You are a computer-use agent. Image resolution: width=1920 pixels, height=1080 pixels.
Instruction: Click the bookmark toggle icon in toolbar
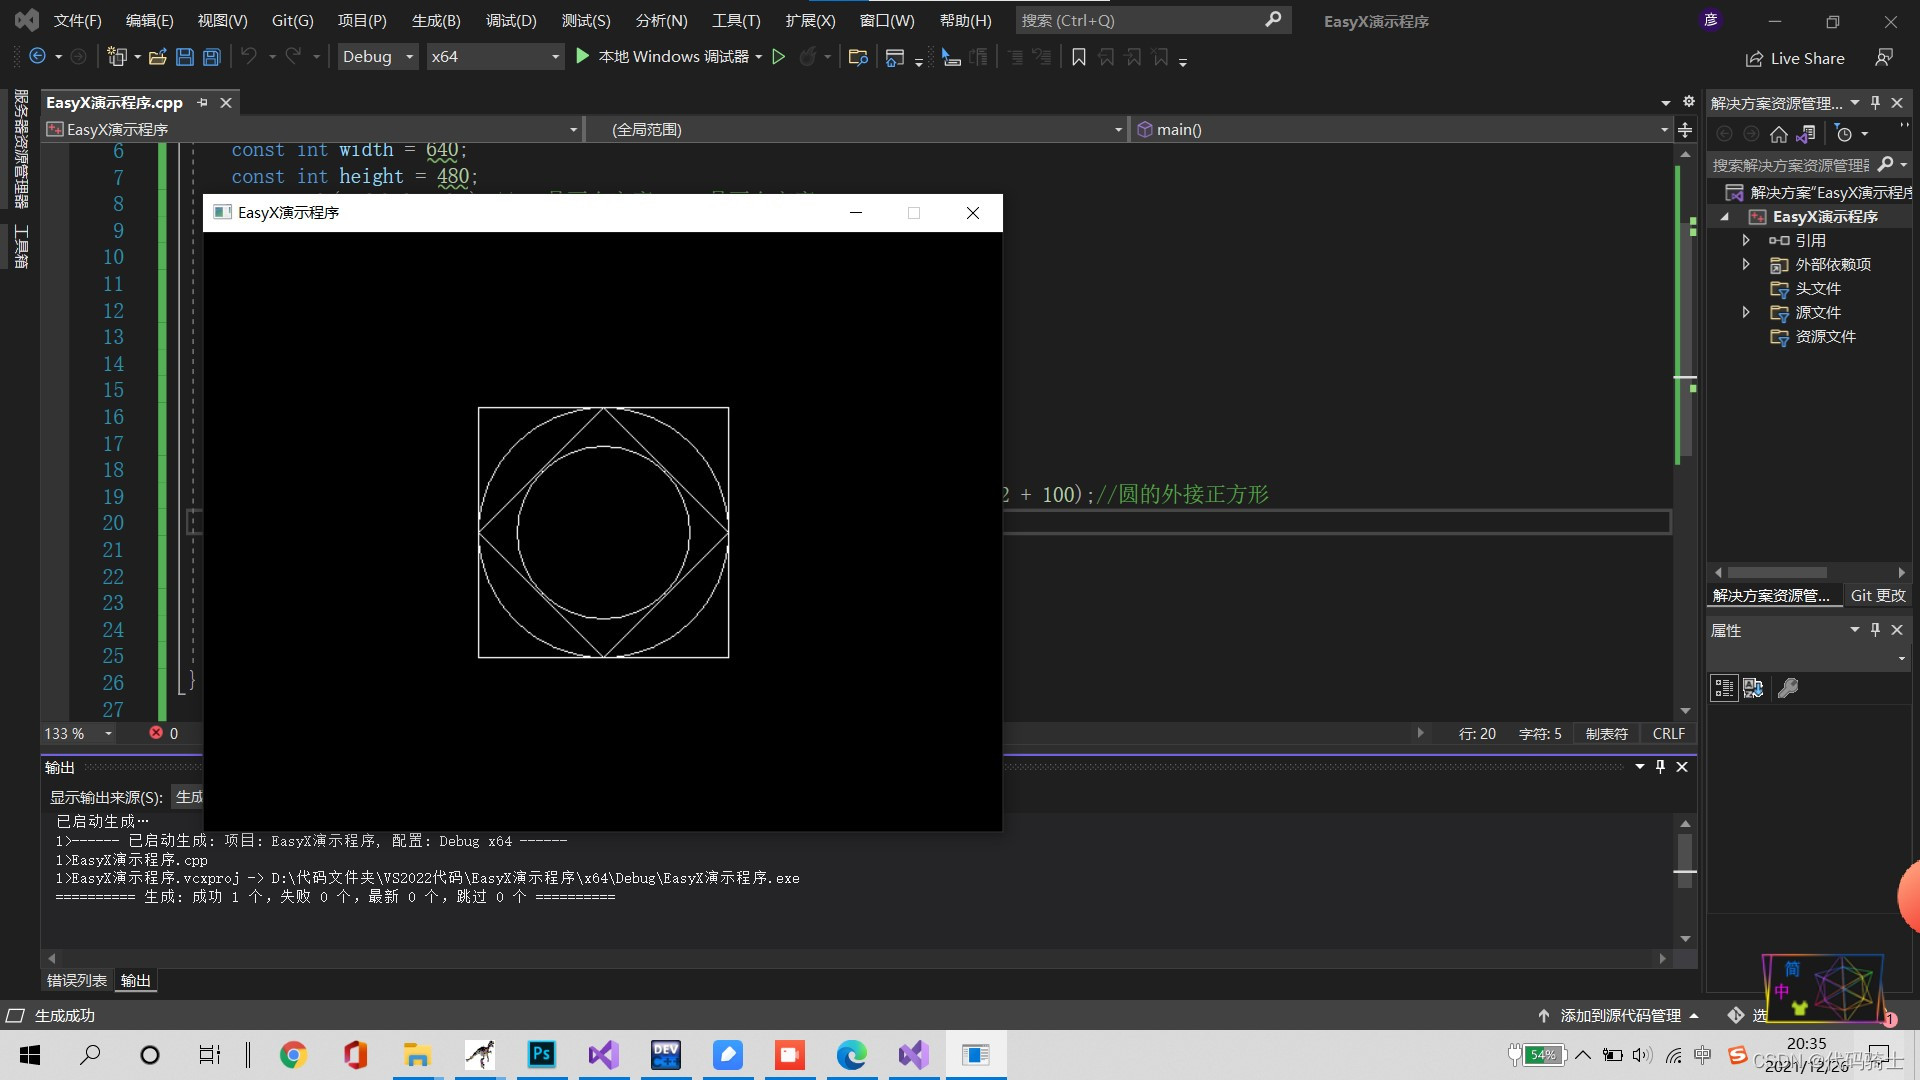tap(1078, 58)
